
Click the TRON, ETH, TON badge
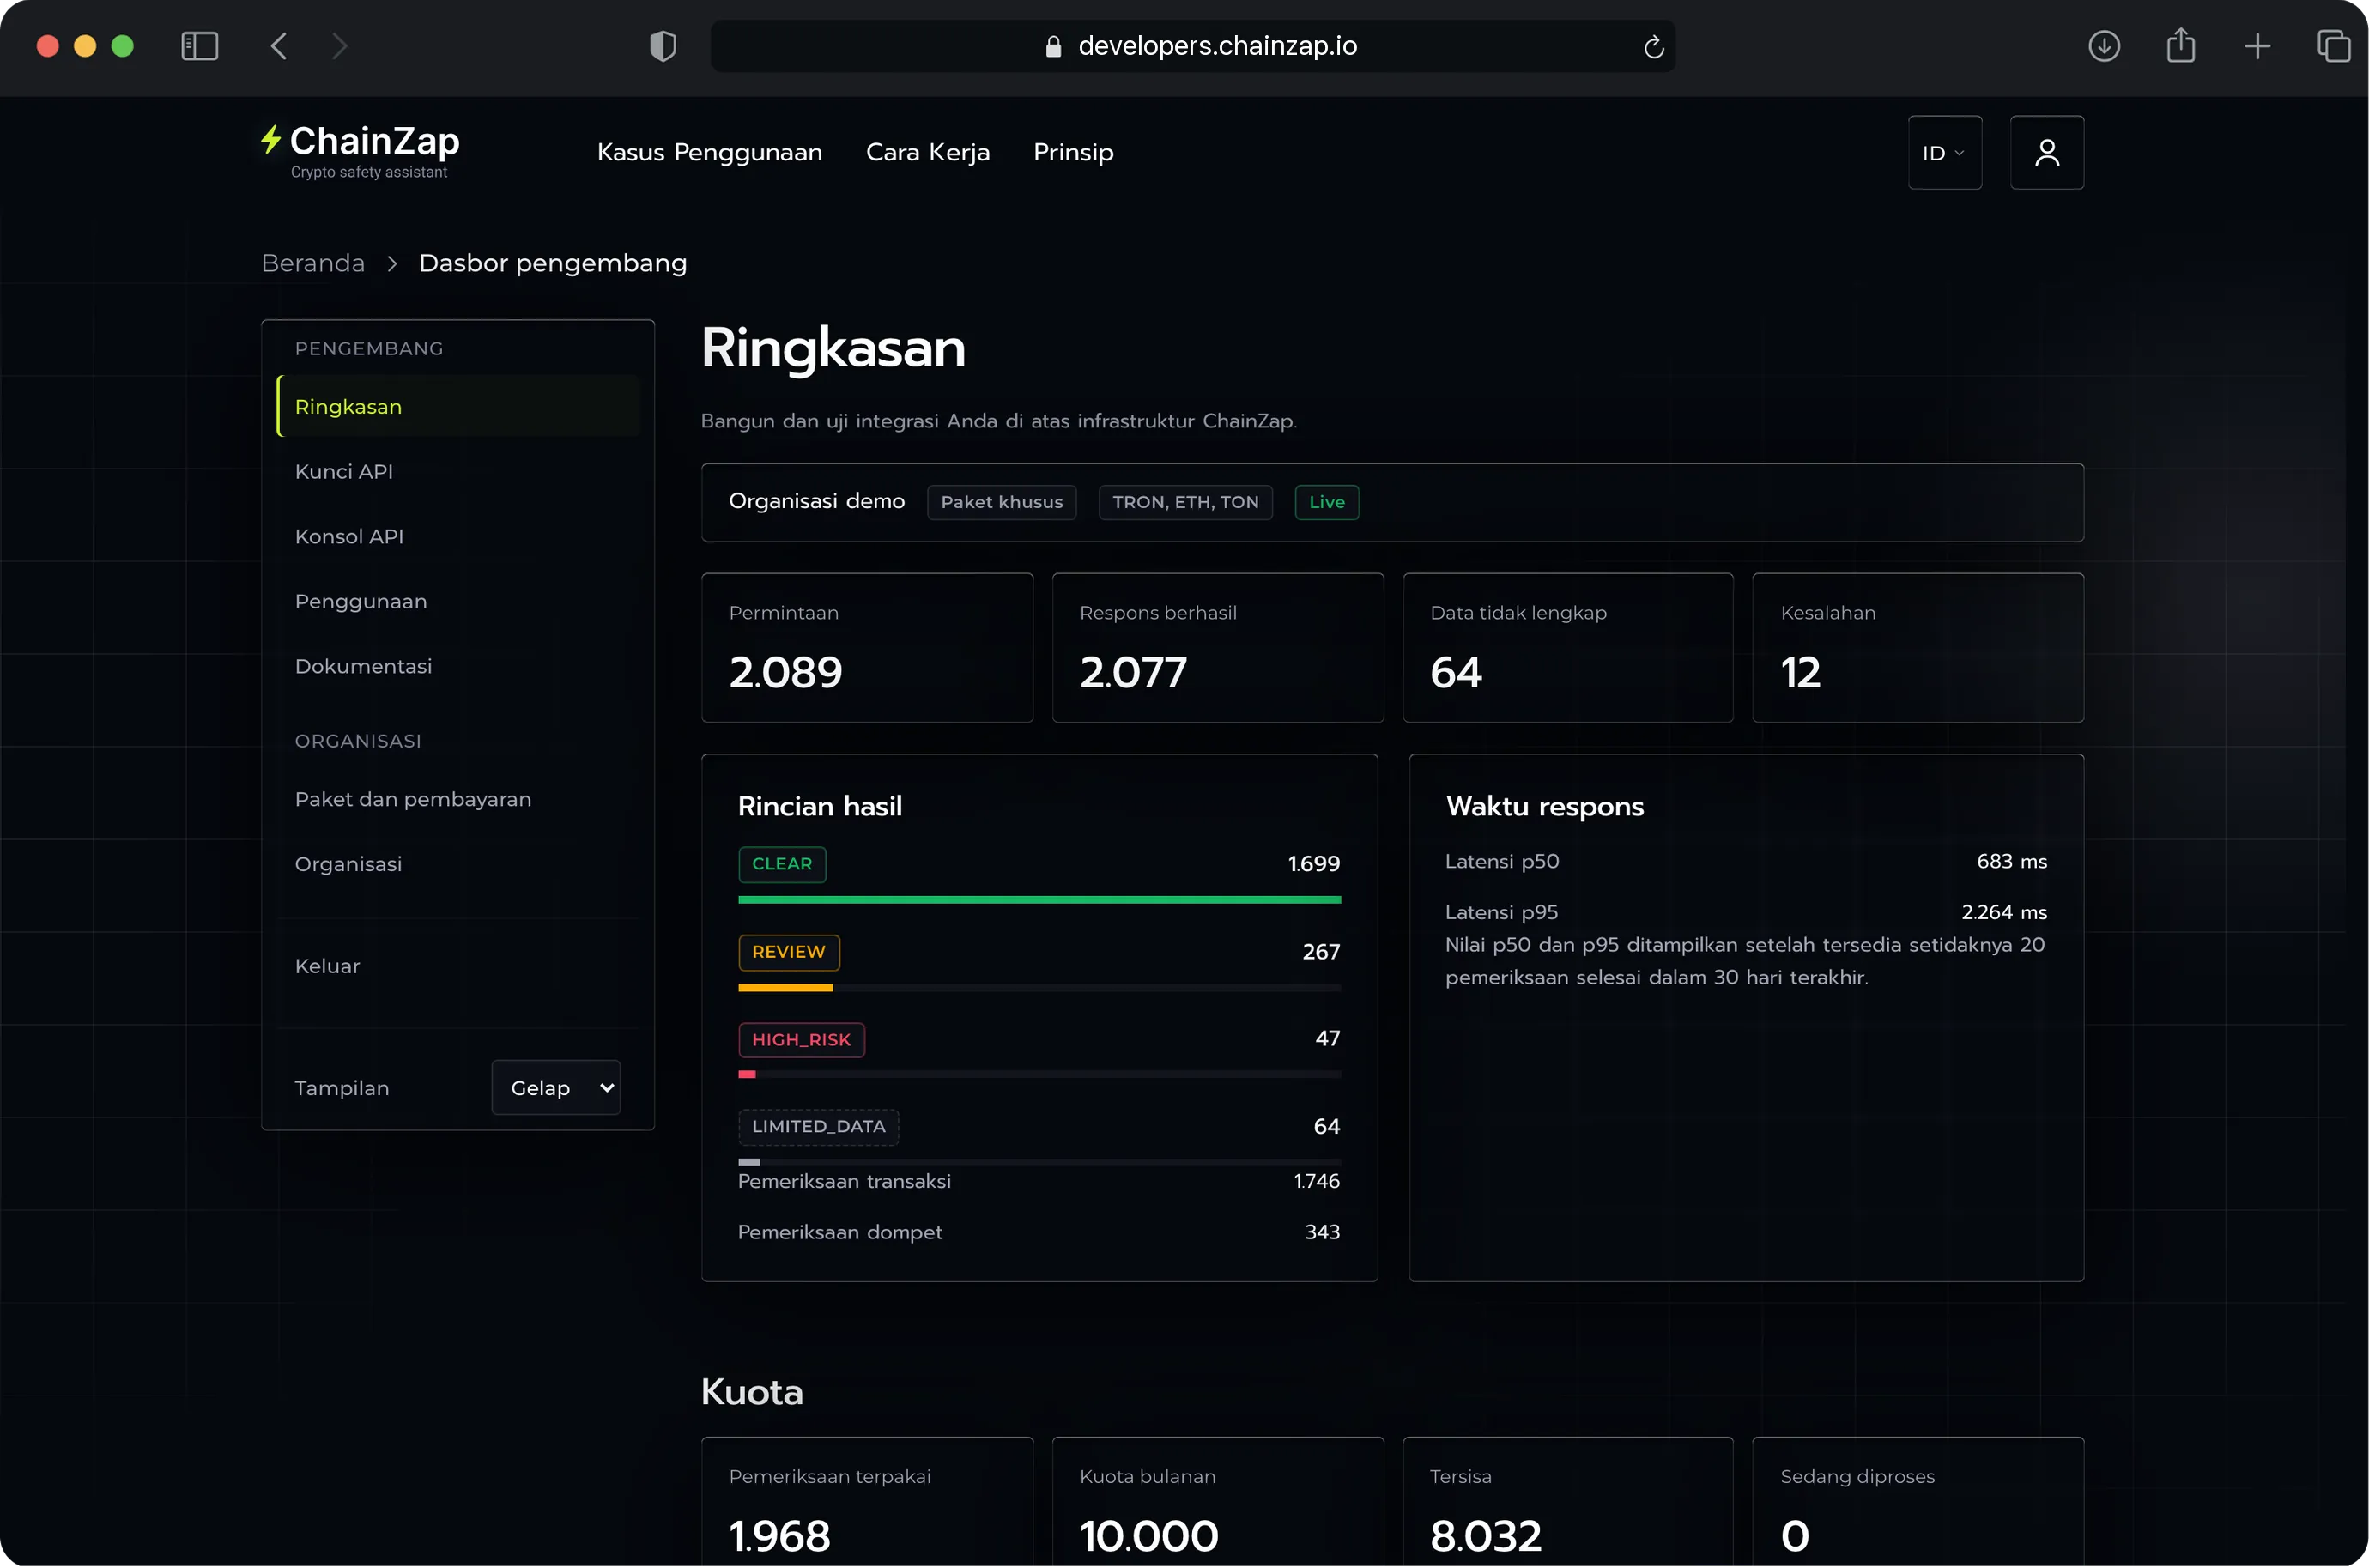[1185, 502]
